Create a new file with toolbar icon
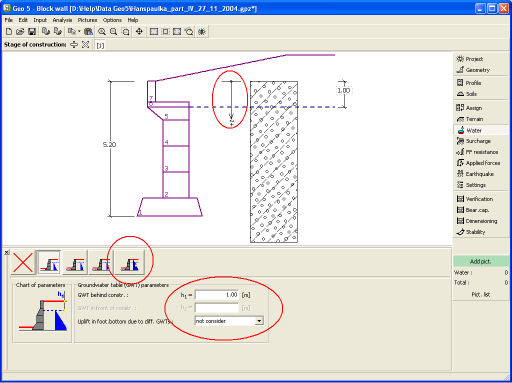This screenshot has height=383, width=512. click(x=9, y=32)
